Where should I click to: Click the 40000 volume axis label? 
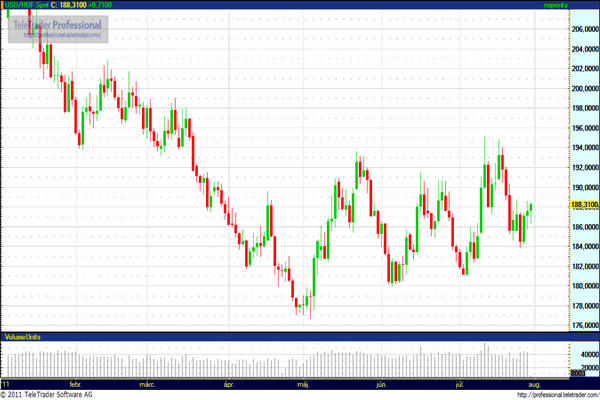[x=583, y=353]
